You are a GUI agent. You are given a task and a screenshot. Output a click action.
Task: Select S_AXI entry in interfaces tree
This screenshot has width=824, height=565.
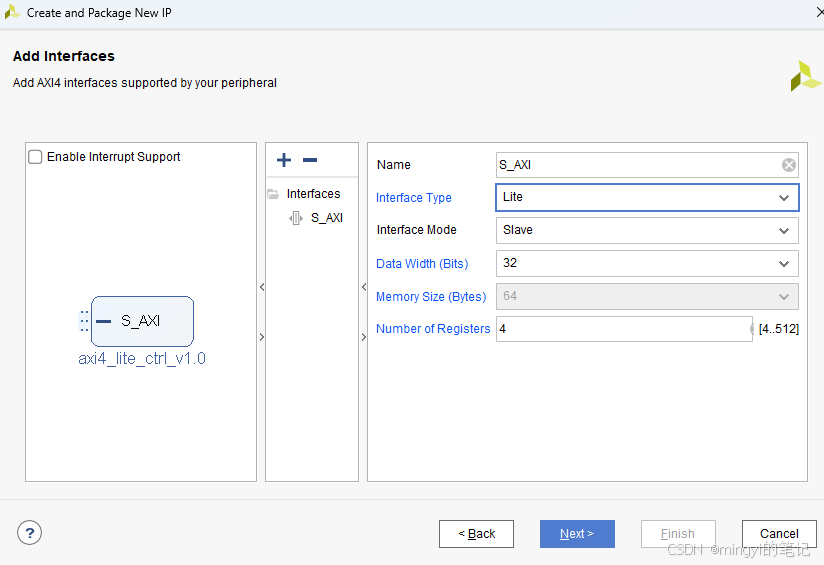(326, 218)
